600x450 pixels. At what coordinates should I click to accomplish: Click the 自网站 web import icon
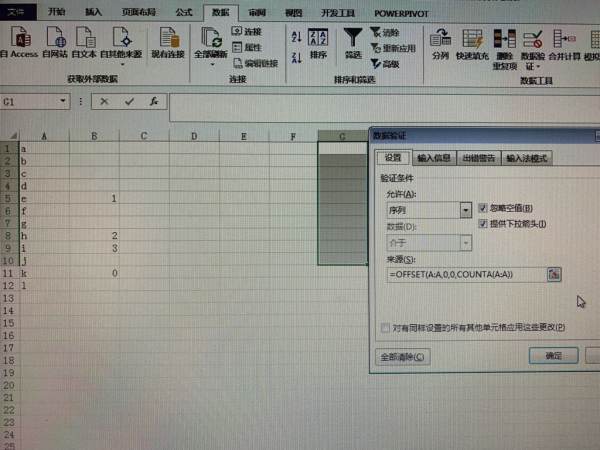point(55,40)
